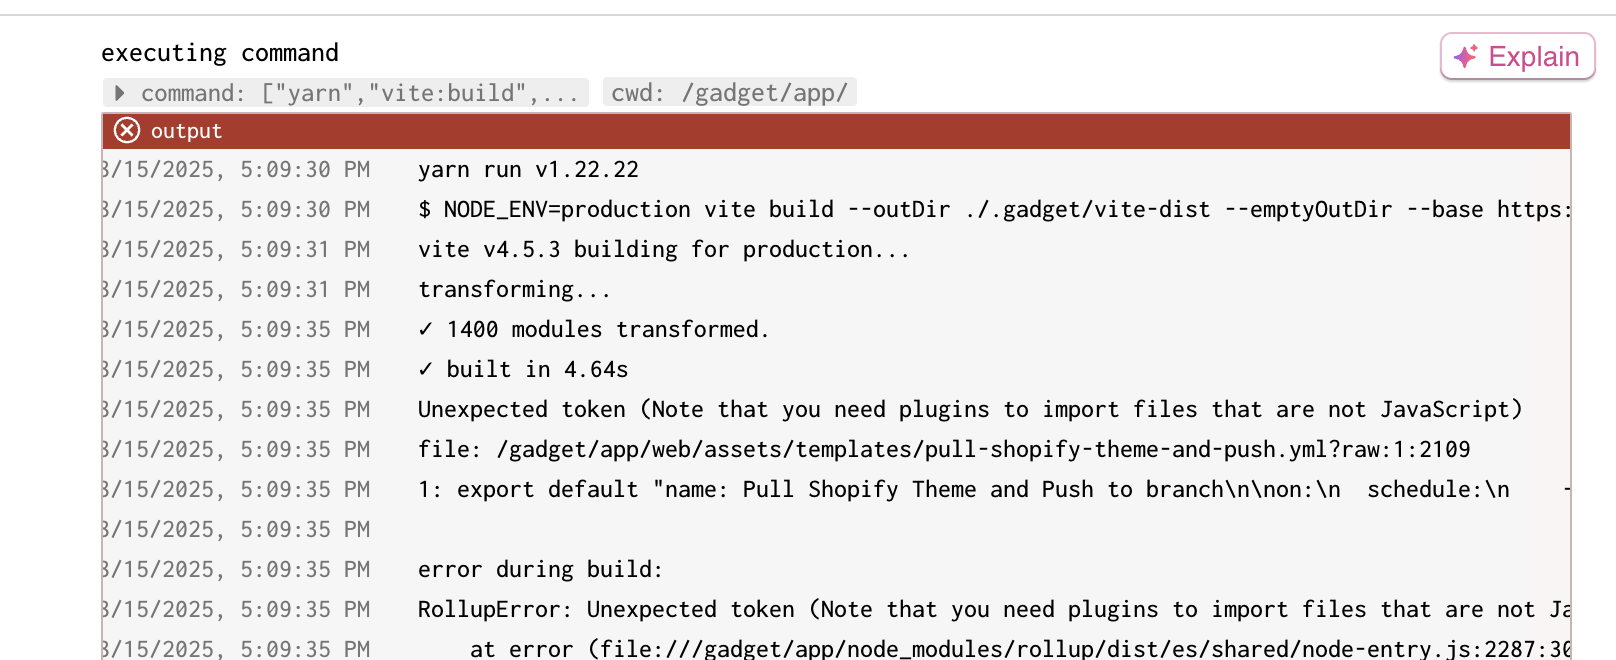Click the "1400 modules transformed." line
Viewport: 1616px width, 660px height.
(594, 330)
